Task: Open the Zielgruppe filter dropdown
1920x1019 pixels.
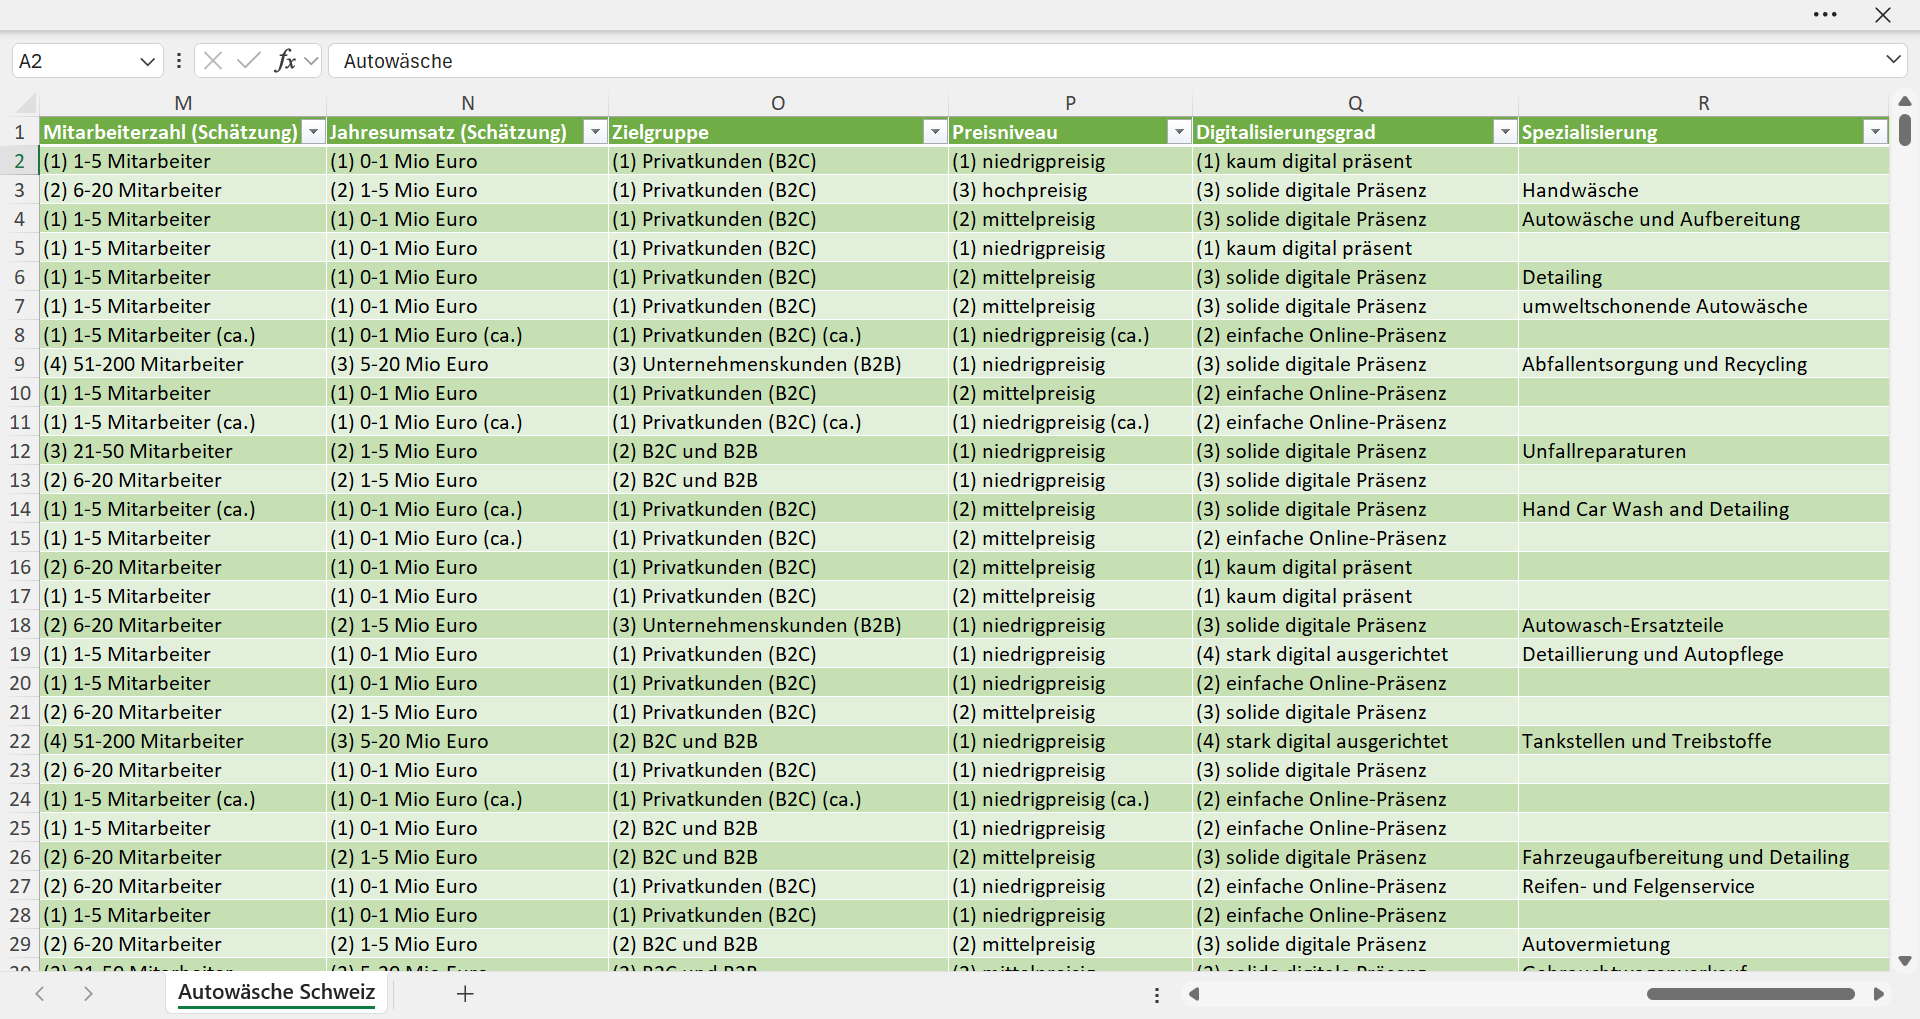Action: pos(935,132)
